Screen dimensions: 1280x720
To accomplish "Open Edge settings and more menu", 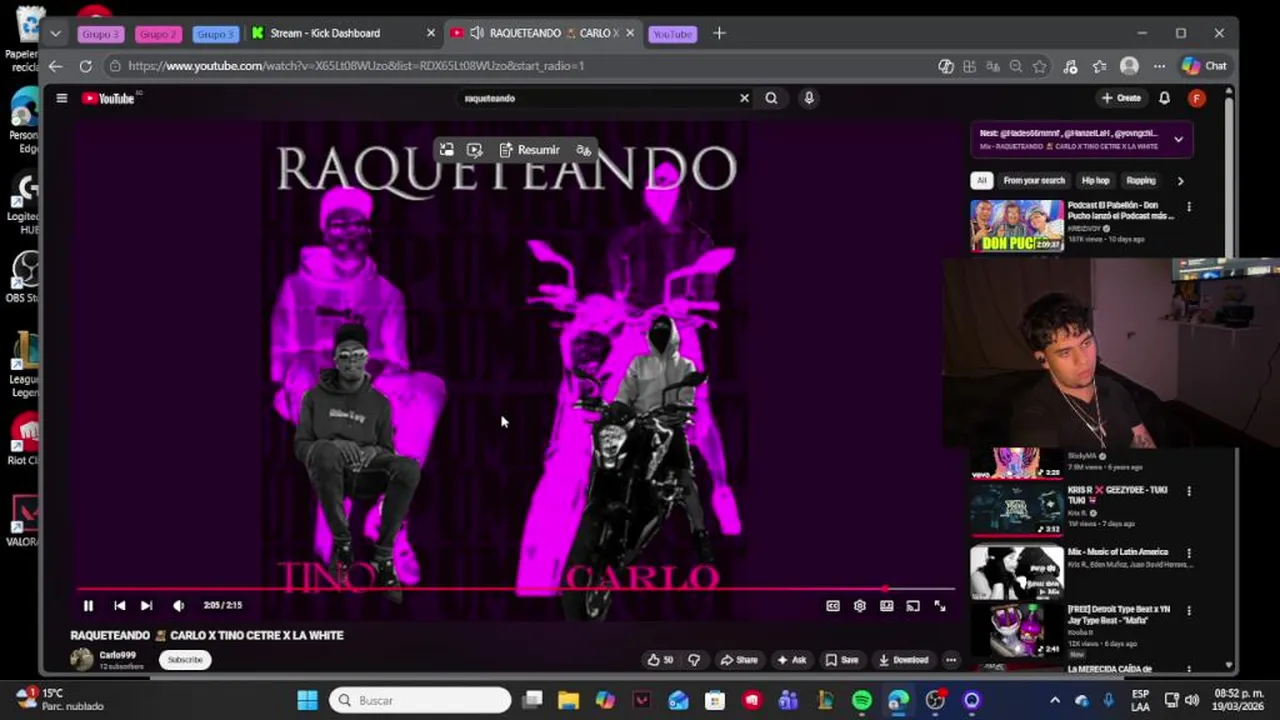I will (x=1159, y=66).
